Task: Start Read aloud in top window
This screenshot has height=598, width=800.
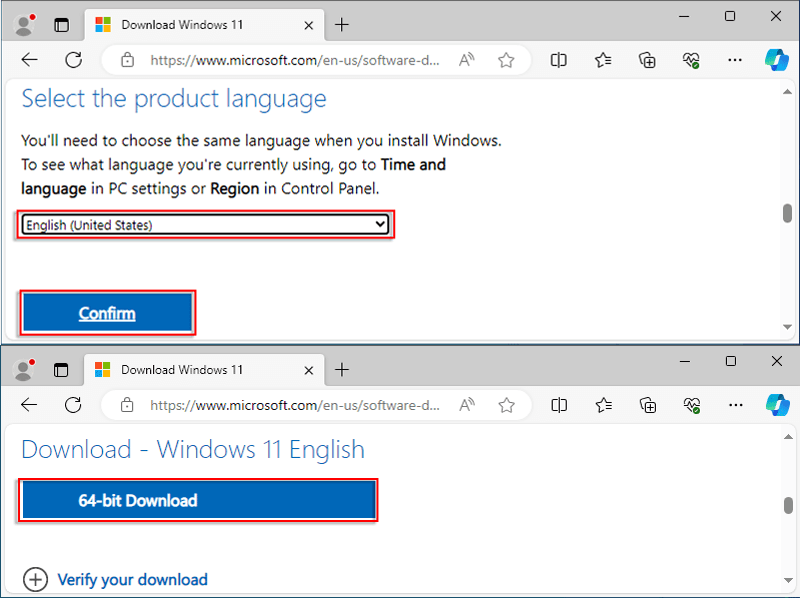Action: (466, 60)
